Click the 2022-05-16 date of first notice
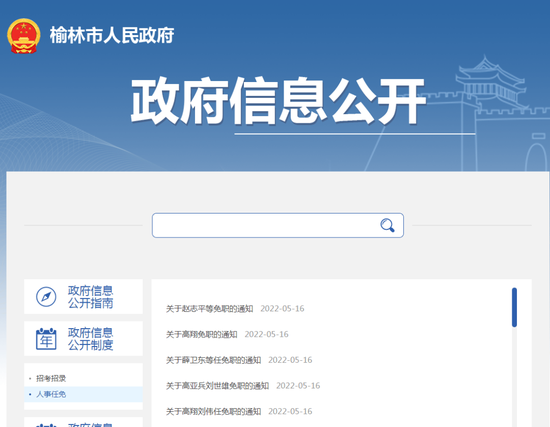Image resolution: width=550 pixels, height=427 pixels. [282, 308]
